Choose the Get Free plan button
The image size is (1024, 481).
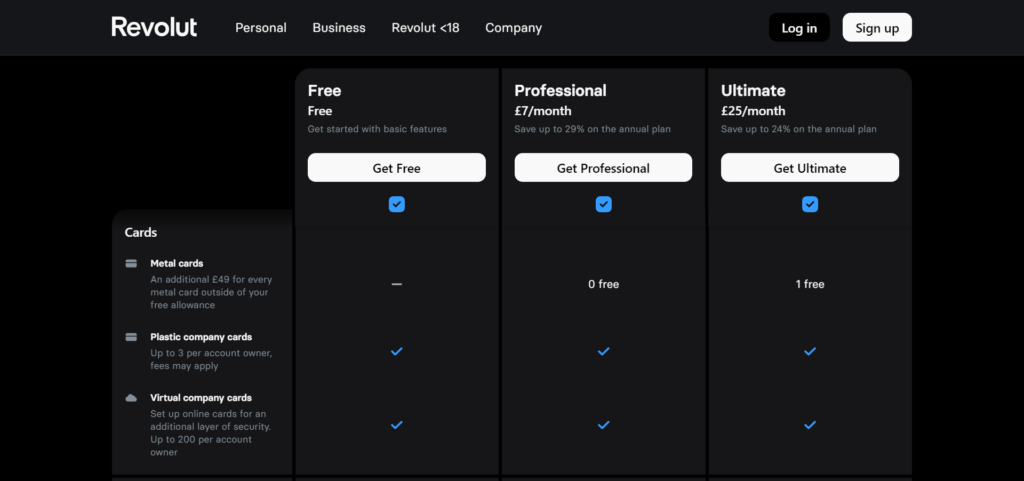[396, 168]
